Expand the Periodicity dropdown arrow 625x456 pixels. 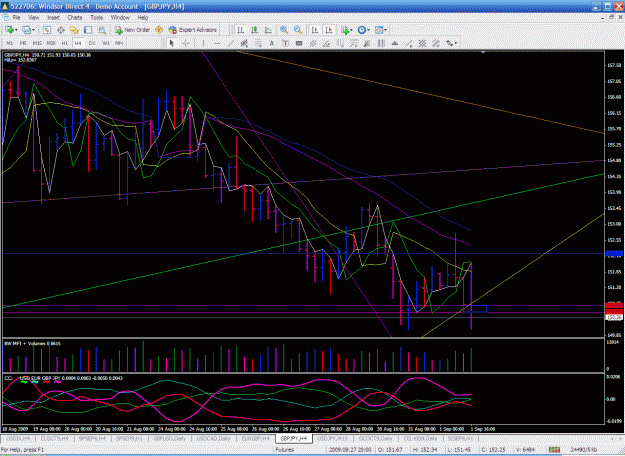tap(368, 30)
